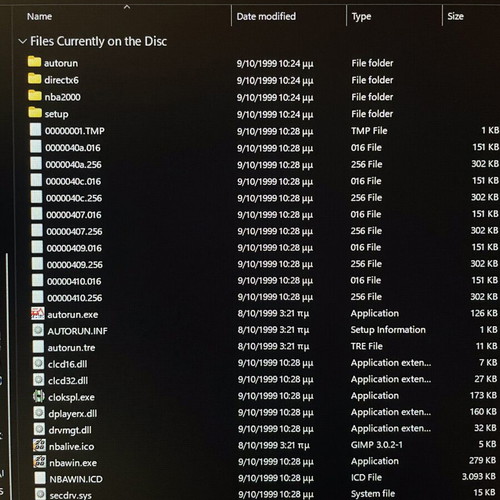Select the nbawin.exe application icon

40,462
